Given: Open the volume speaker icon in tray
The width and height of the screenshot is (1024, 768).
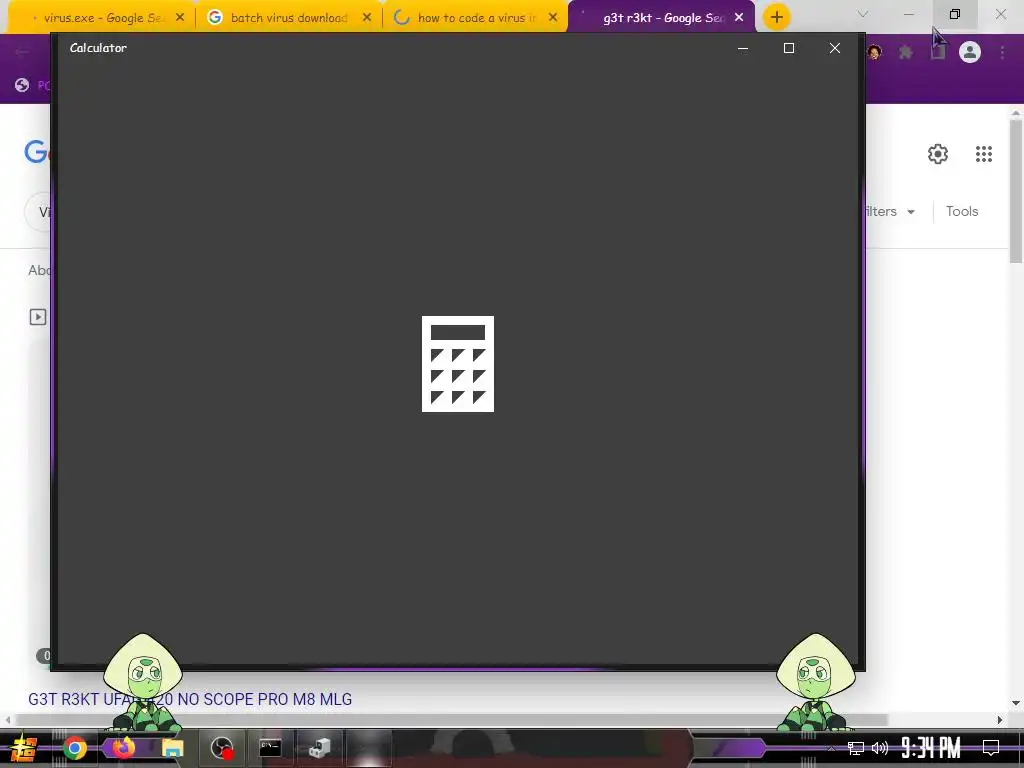Looking at the screenshot, I should point(880,748).
